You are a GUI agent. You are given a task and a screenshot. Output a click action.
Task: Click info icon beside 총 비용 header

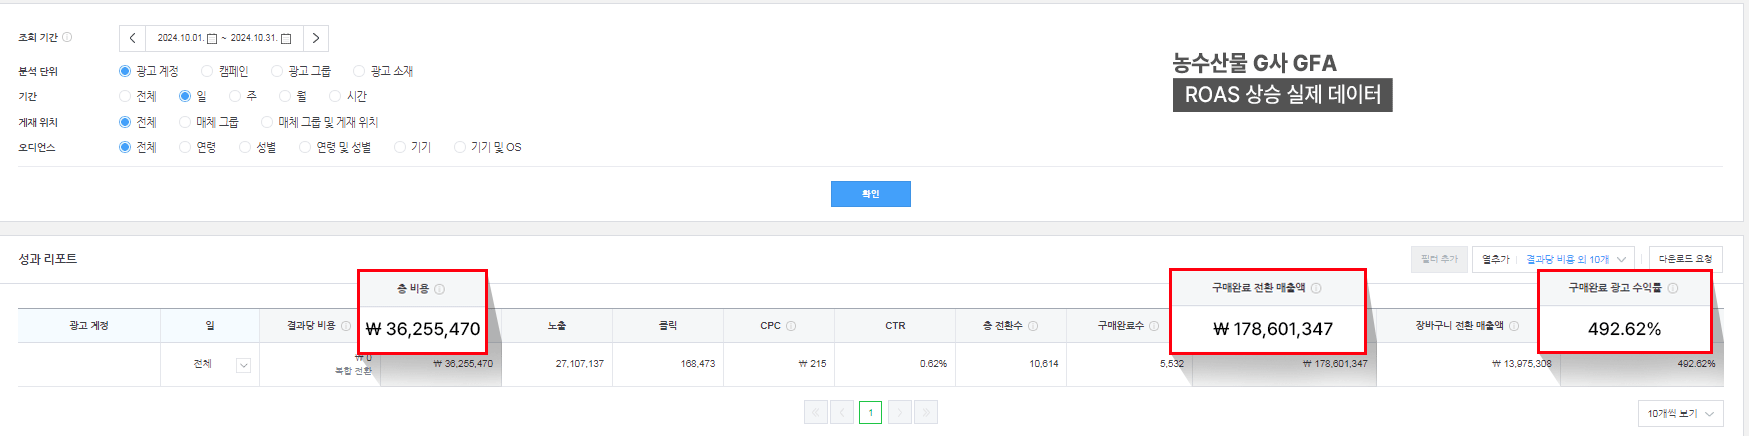(440, 289)
